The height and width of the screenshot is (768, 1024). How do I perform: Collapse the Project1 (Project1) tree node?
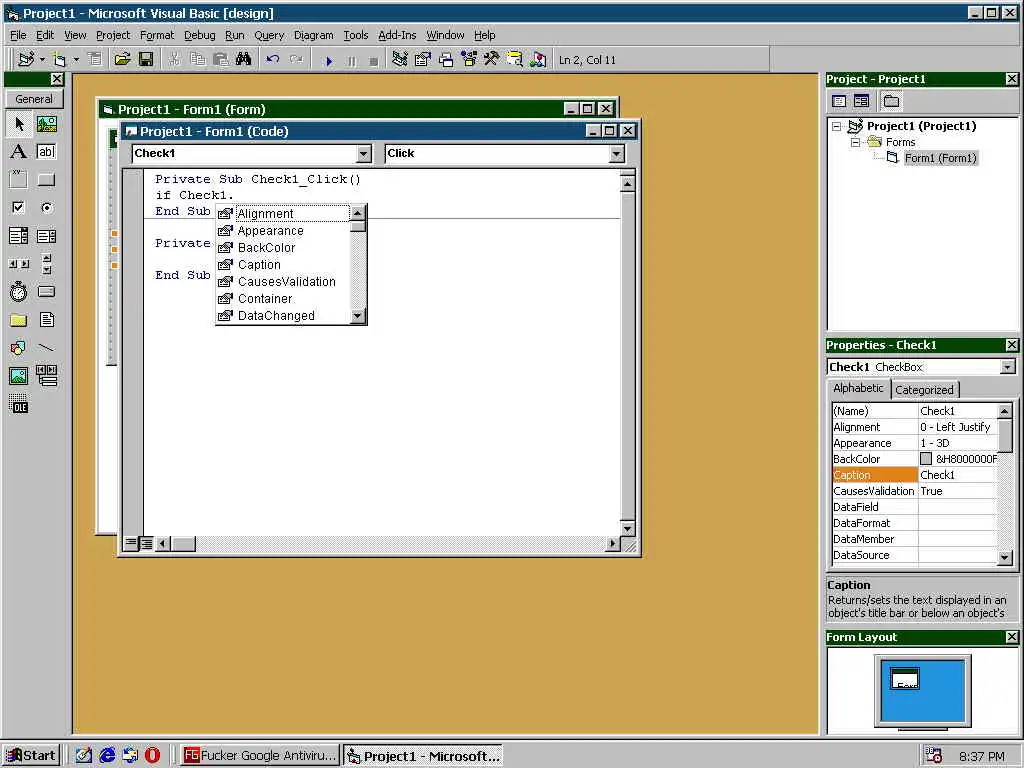(837, 127)
